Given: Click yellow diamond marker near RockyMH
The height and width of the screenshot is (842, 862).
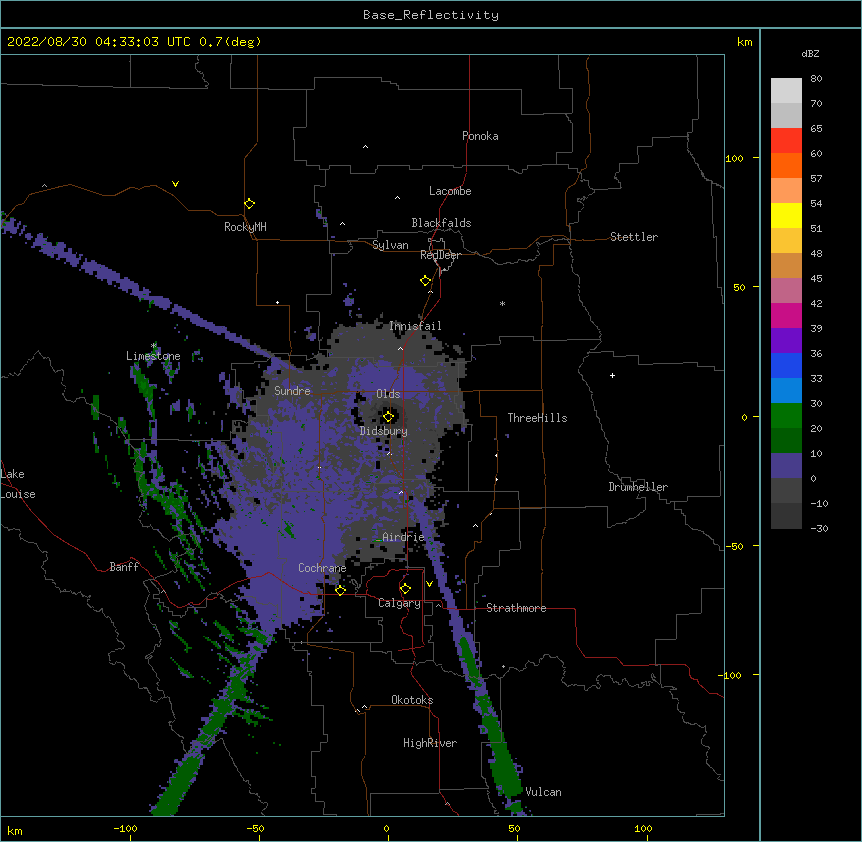Looking at the screenshot, I should 249,204.
